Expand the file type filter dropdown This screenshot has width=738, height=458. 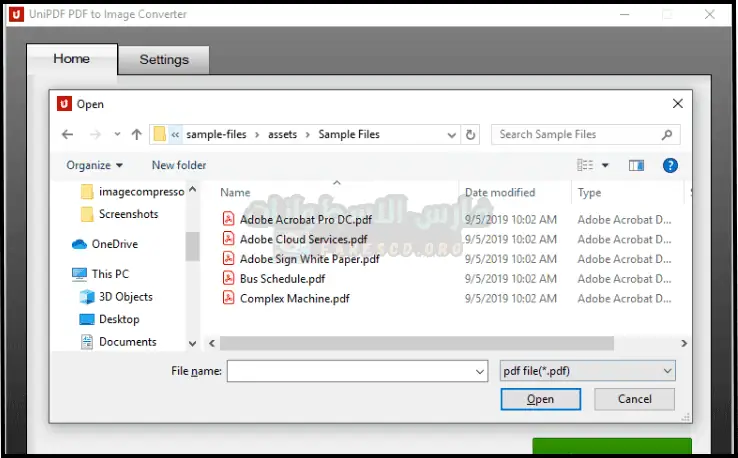(x=588, y=371)
